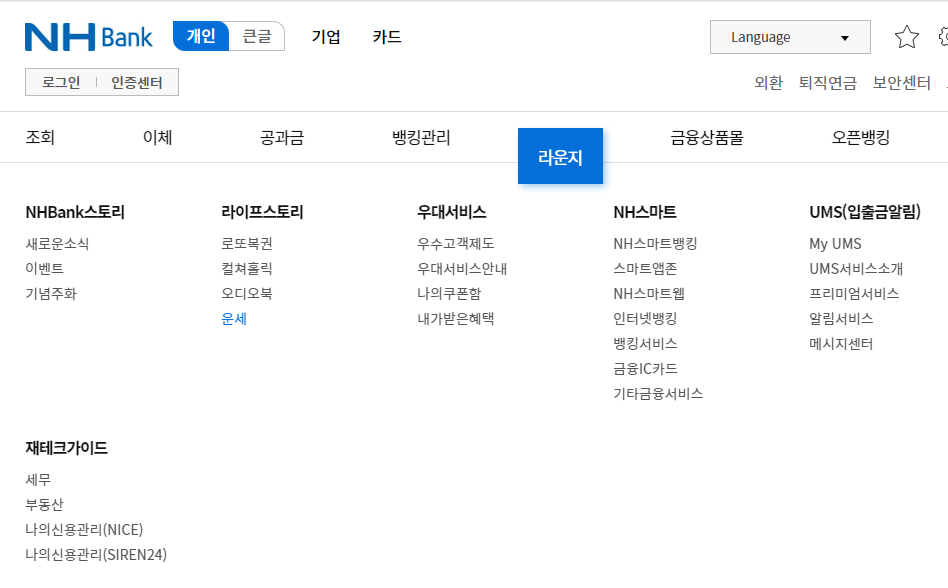Open 나의쿠폰함 link

(x=449, y=294)
